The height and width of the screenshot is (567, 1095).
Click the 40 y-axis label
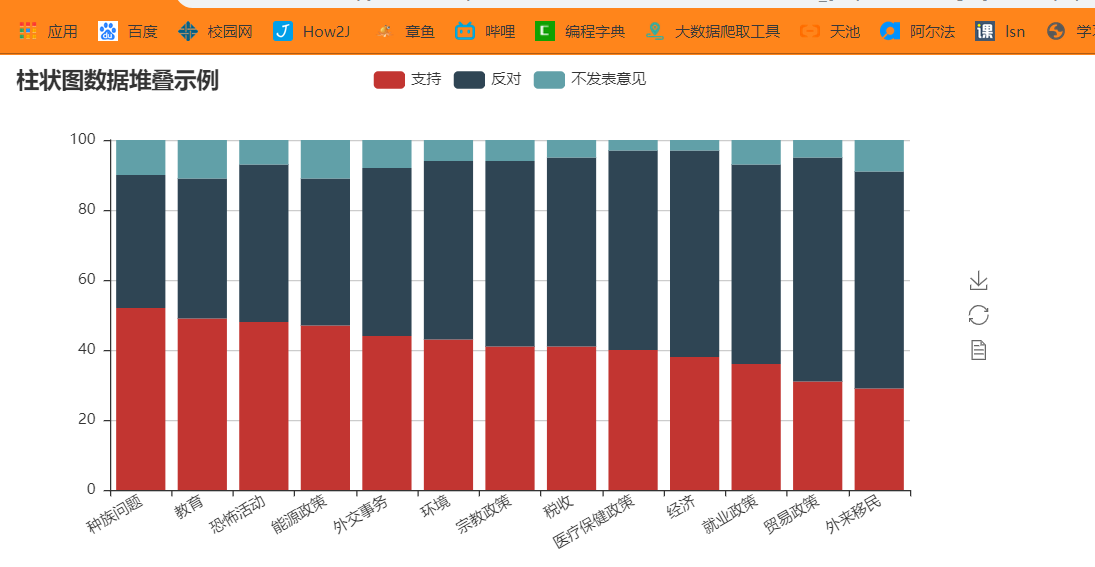point(87,350)
